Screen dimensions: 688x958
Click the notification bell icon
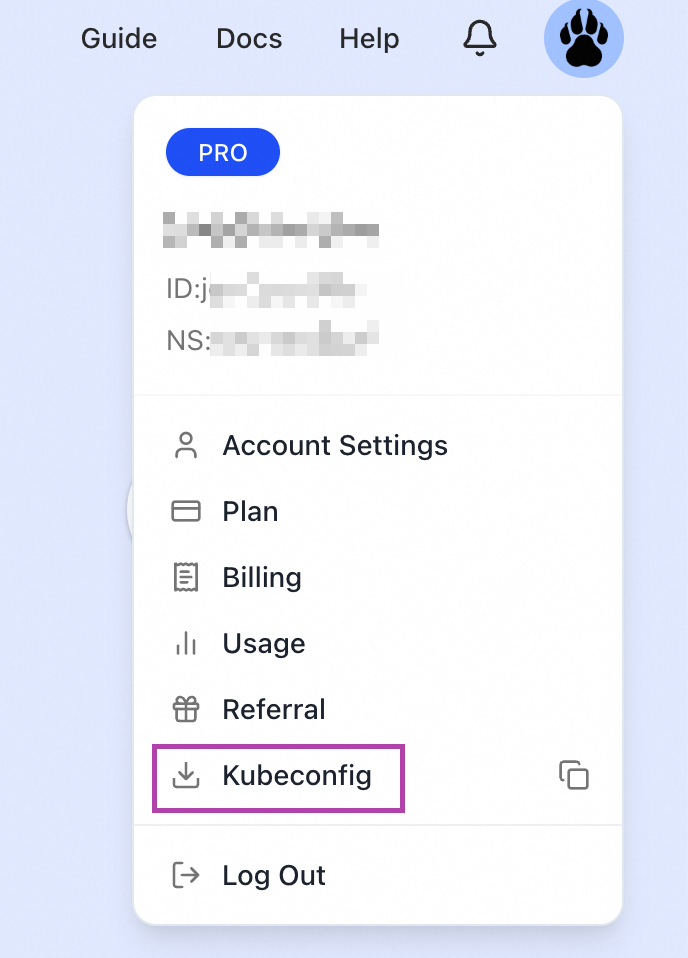(480, 39)
